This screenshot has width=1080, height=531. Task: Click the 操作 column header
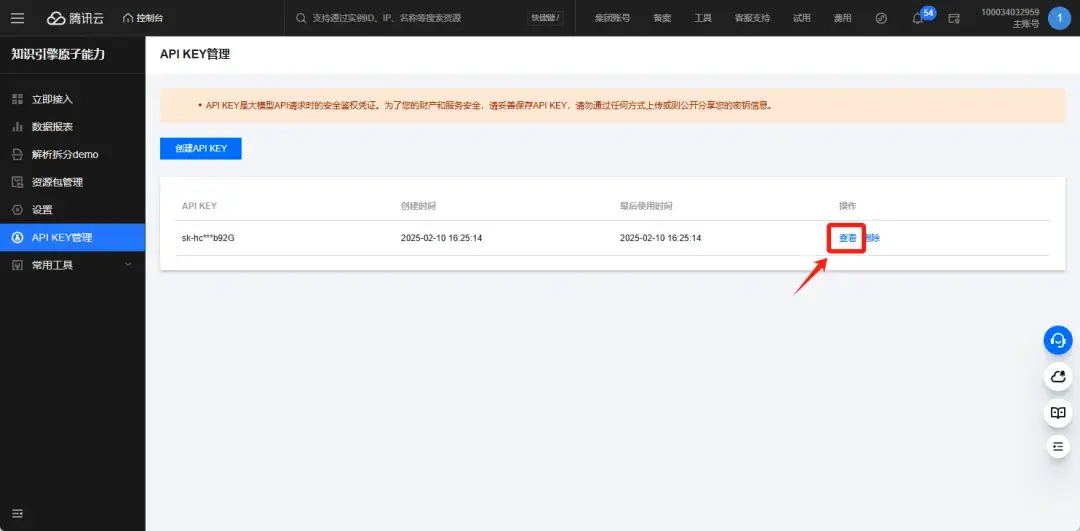(x=847, y=206)
